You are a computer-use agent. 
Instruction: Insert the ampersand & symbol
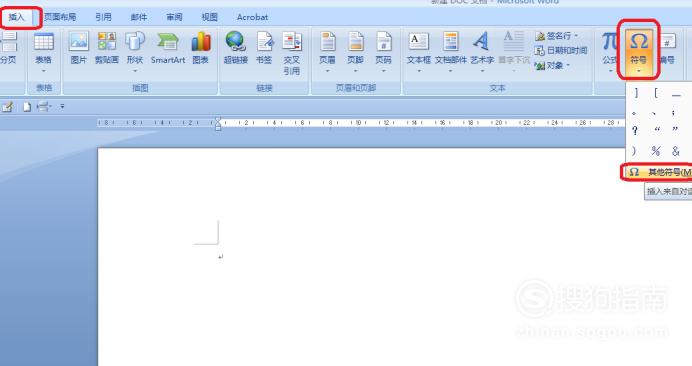tap(675, 151)
